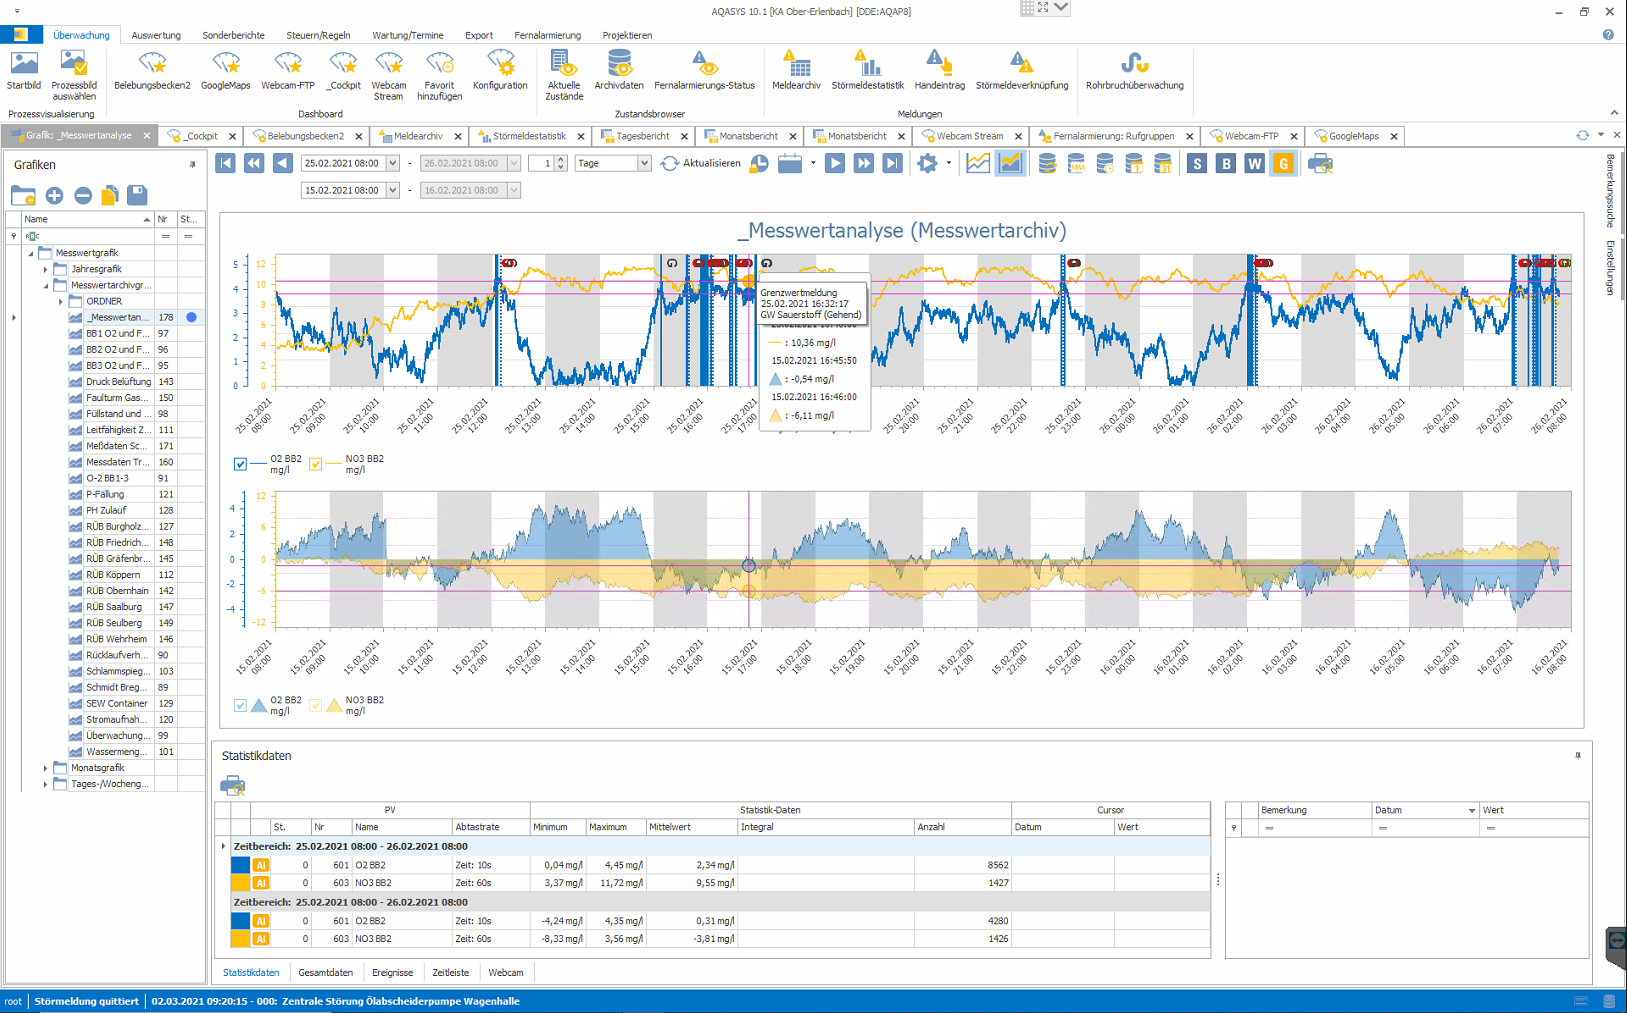Jump to first period in navigation
1627x1013 pixels.
(x=225, y=163)
